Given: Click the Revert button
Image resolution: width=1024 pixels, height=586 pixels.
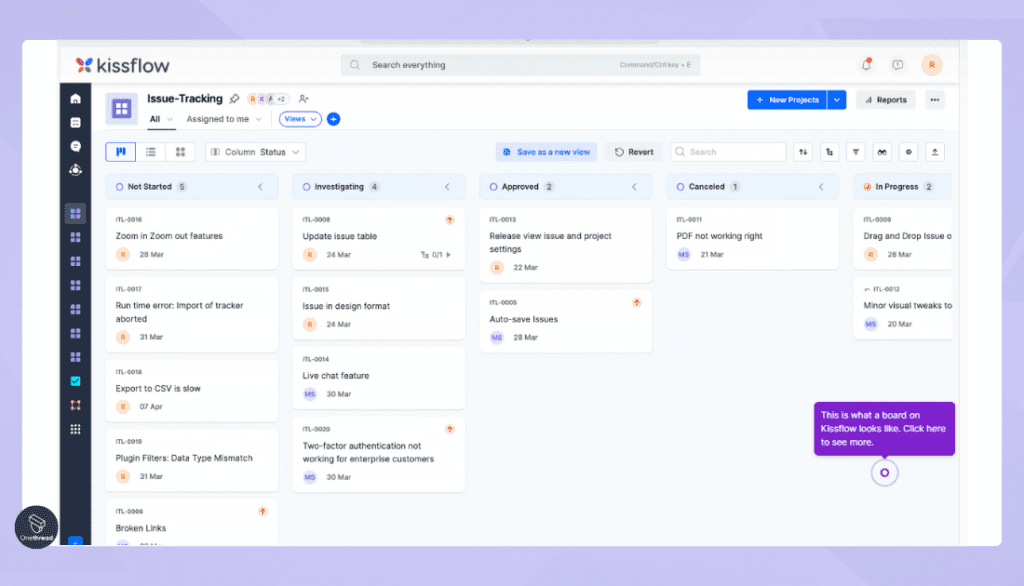Looking at the screenshot, I should (x=633, y=152).
